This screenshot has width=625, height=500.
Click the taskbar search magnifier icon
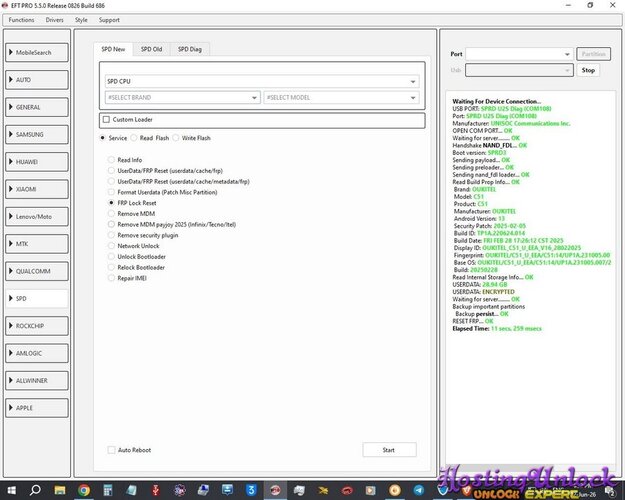35,490
